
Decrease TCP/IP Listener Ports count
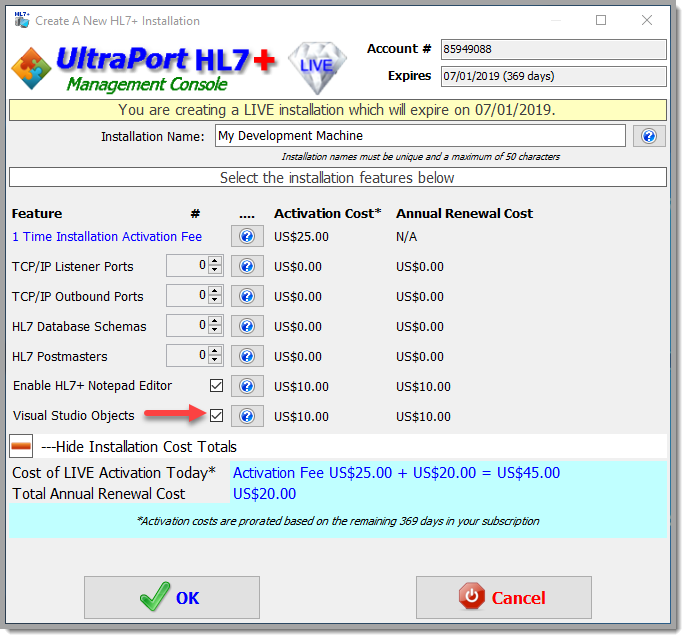(x=215, y=271)
